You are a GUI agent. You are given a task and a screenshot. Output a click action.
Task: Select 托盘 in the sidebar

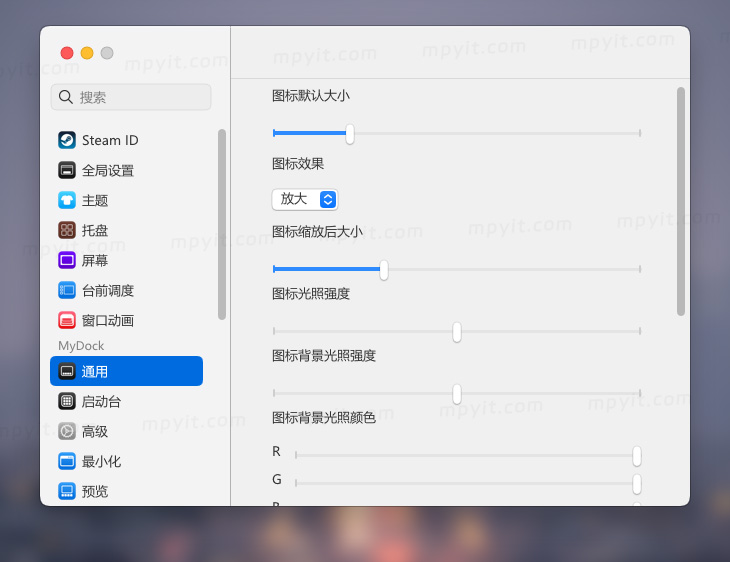tap(95, 230)
